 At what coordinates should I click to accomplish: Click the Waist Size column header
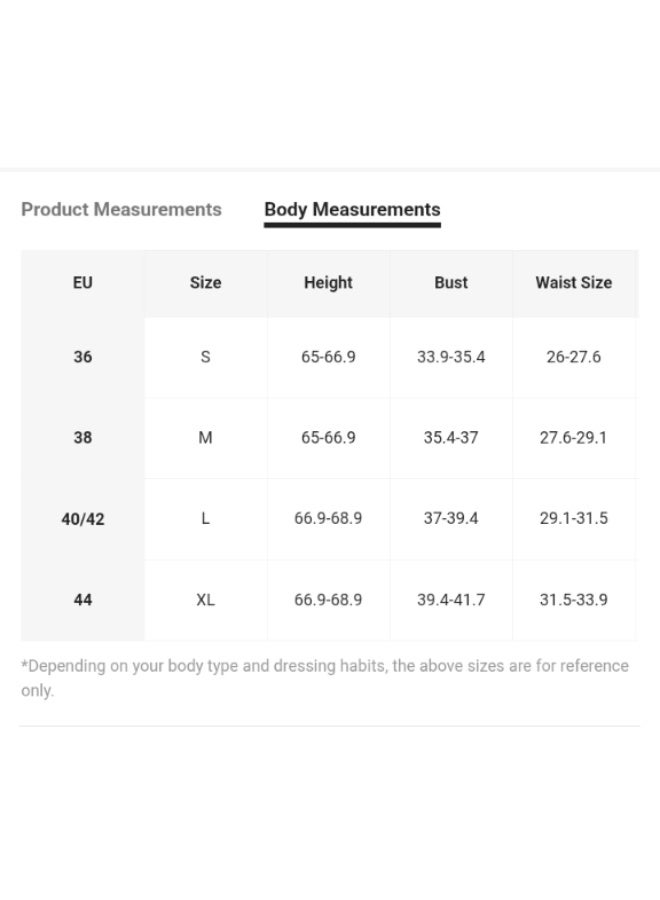tap(573, 283)
